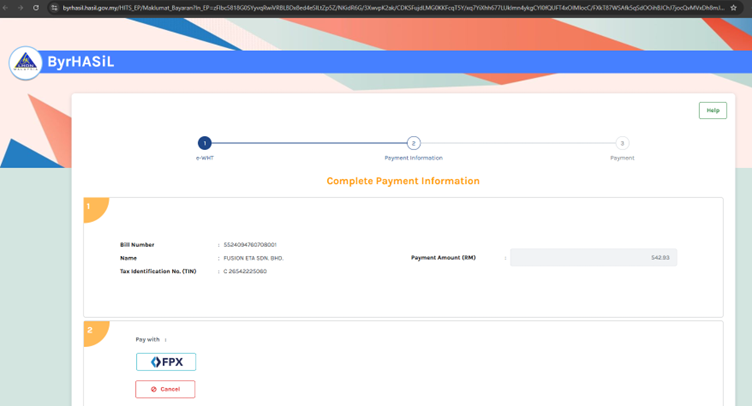
Task: Click the orange section 2 badge
Action: click(92, 331)
